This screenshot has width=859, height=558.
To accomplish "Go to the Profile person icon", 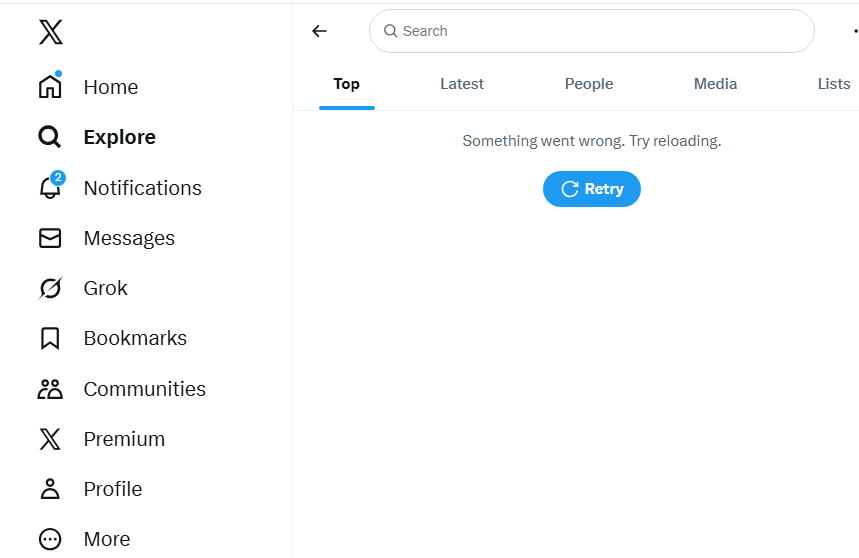I will tap(50, 489).
